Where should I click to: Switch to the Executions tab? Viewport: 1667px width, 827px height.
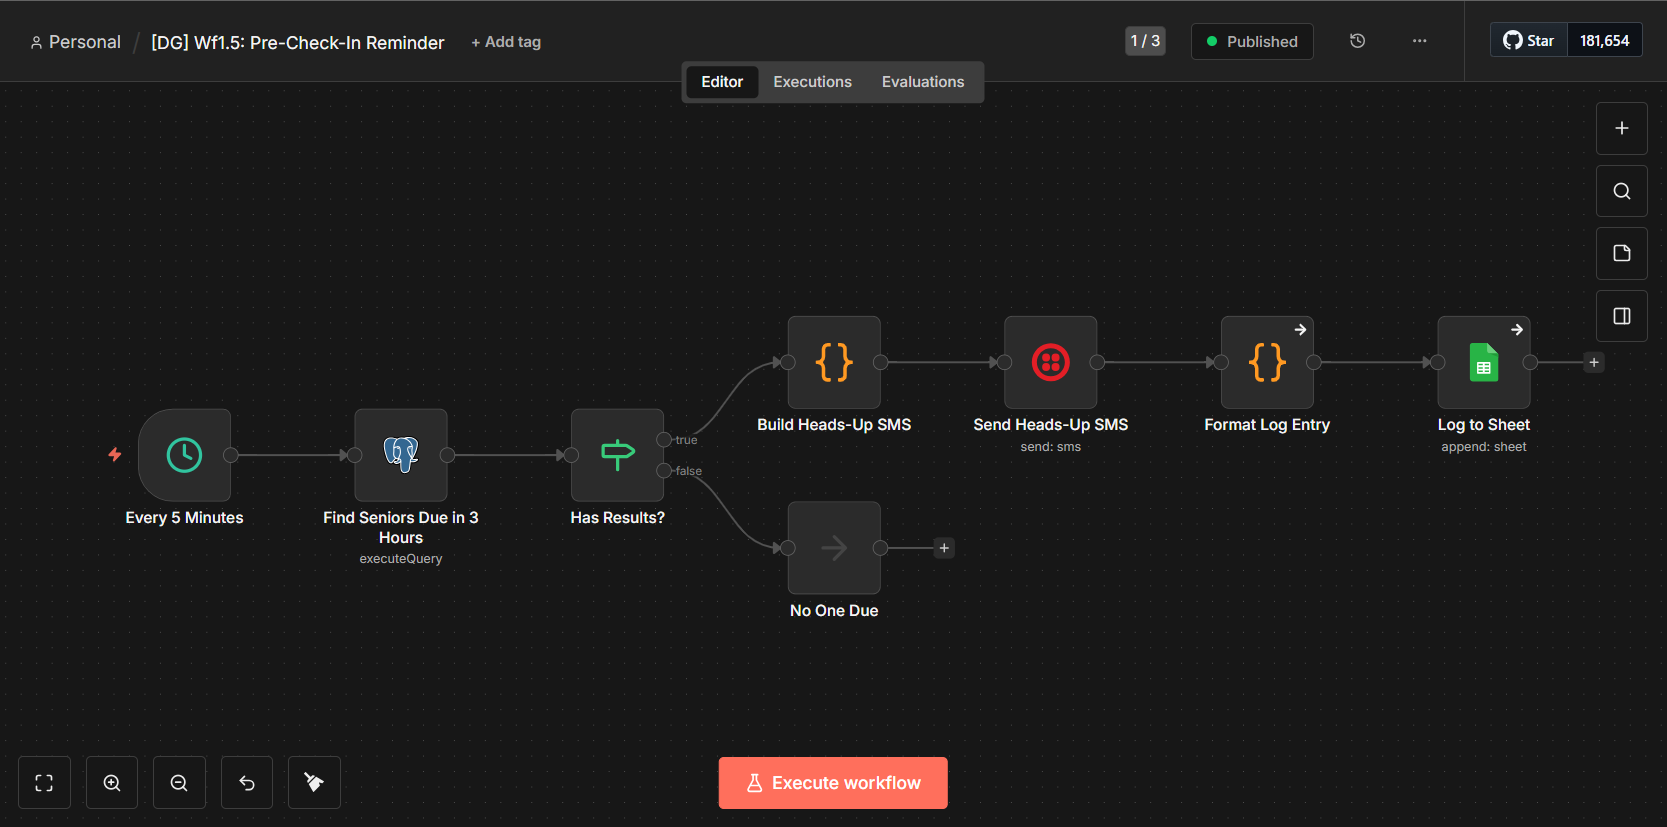[x=812, y=82]
